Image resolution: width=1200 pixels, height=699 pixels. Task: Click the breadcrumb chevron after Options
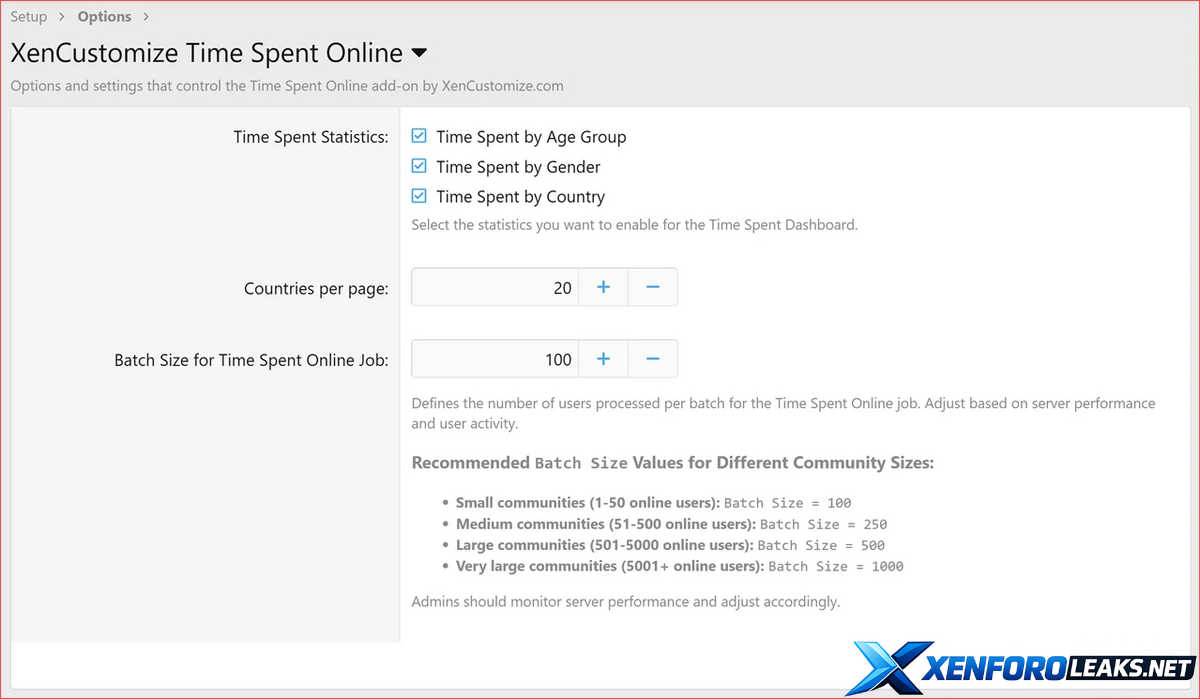click(x=146, y=17)
